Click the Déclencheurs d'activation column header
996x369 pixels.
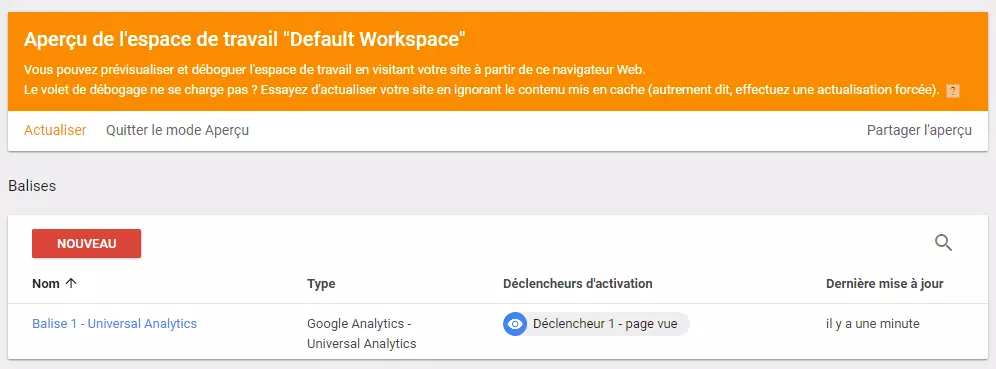pos(577,284)
